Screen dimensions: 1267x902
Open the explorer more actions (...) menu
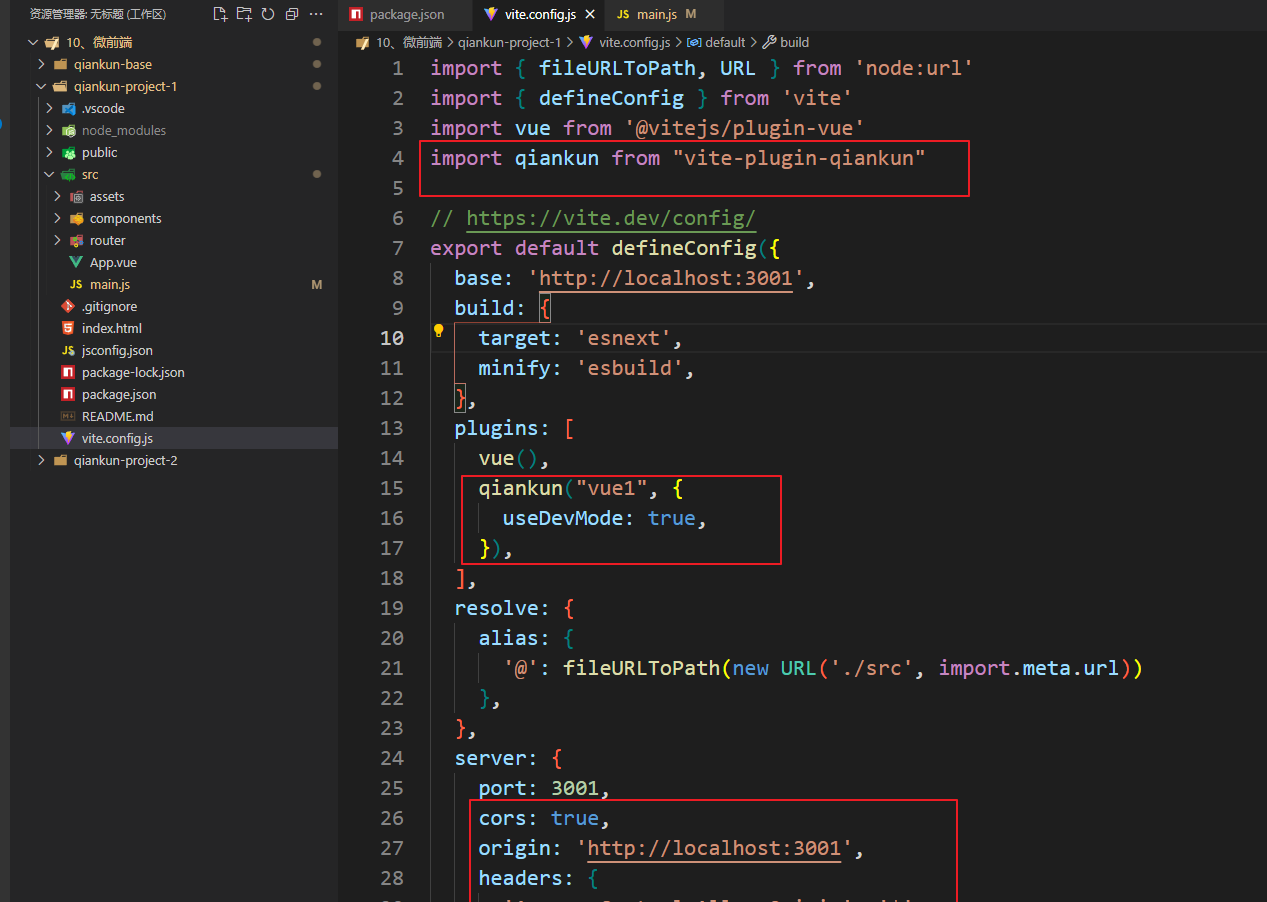coord(317,14)
